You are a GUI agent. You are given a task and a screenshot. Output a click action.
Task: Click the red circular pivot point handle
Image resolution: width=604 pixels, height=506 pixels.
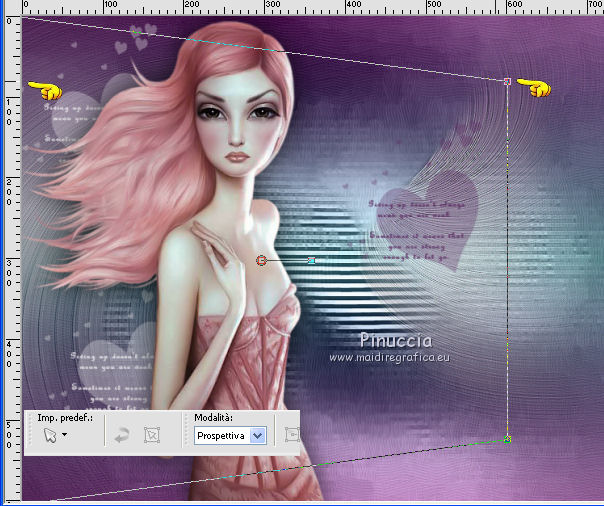tap(261, 261)
